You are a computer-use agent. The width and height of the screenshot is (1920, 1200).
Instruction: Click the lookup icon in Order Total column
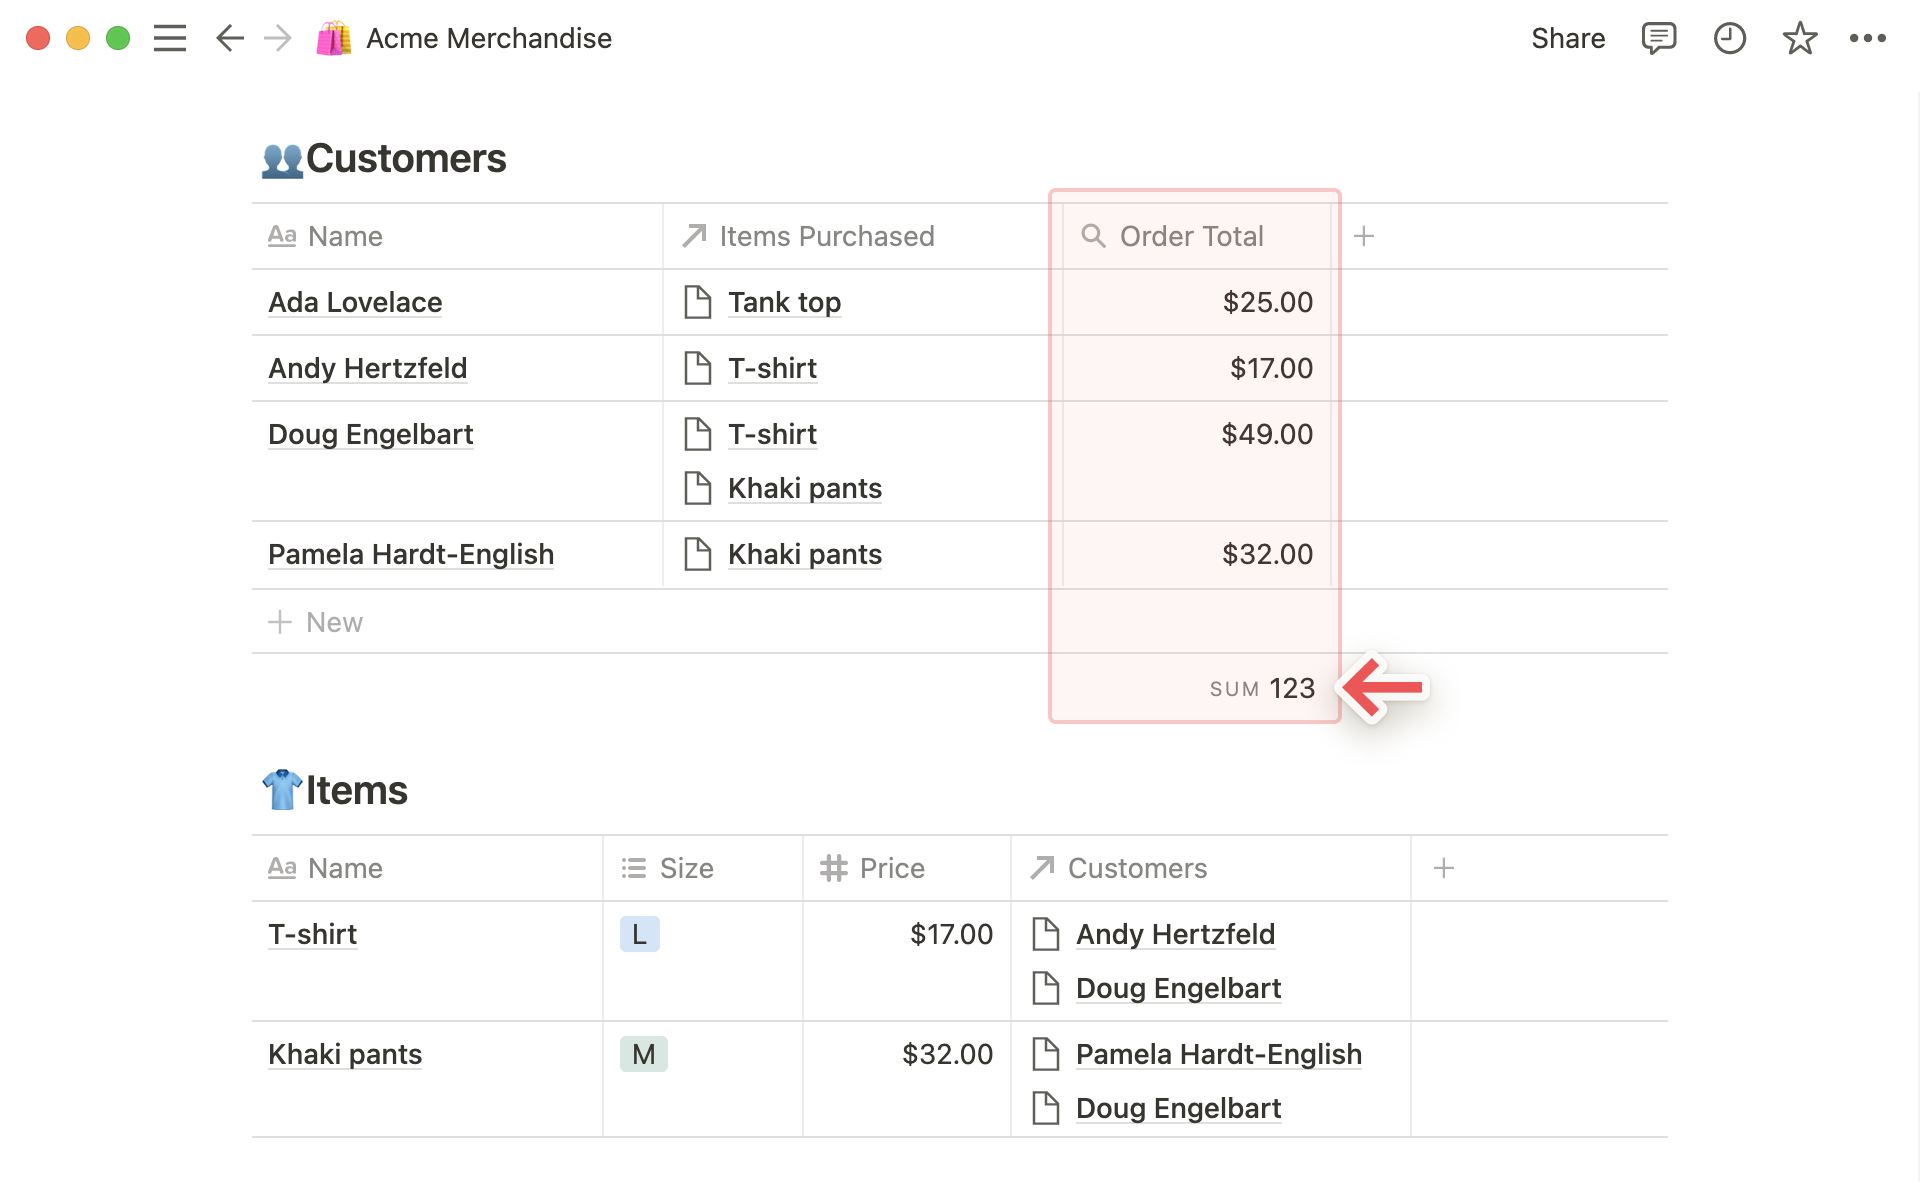(1093, 235)
